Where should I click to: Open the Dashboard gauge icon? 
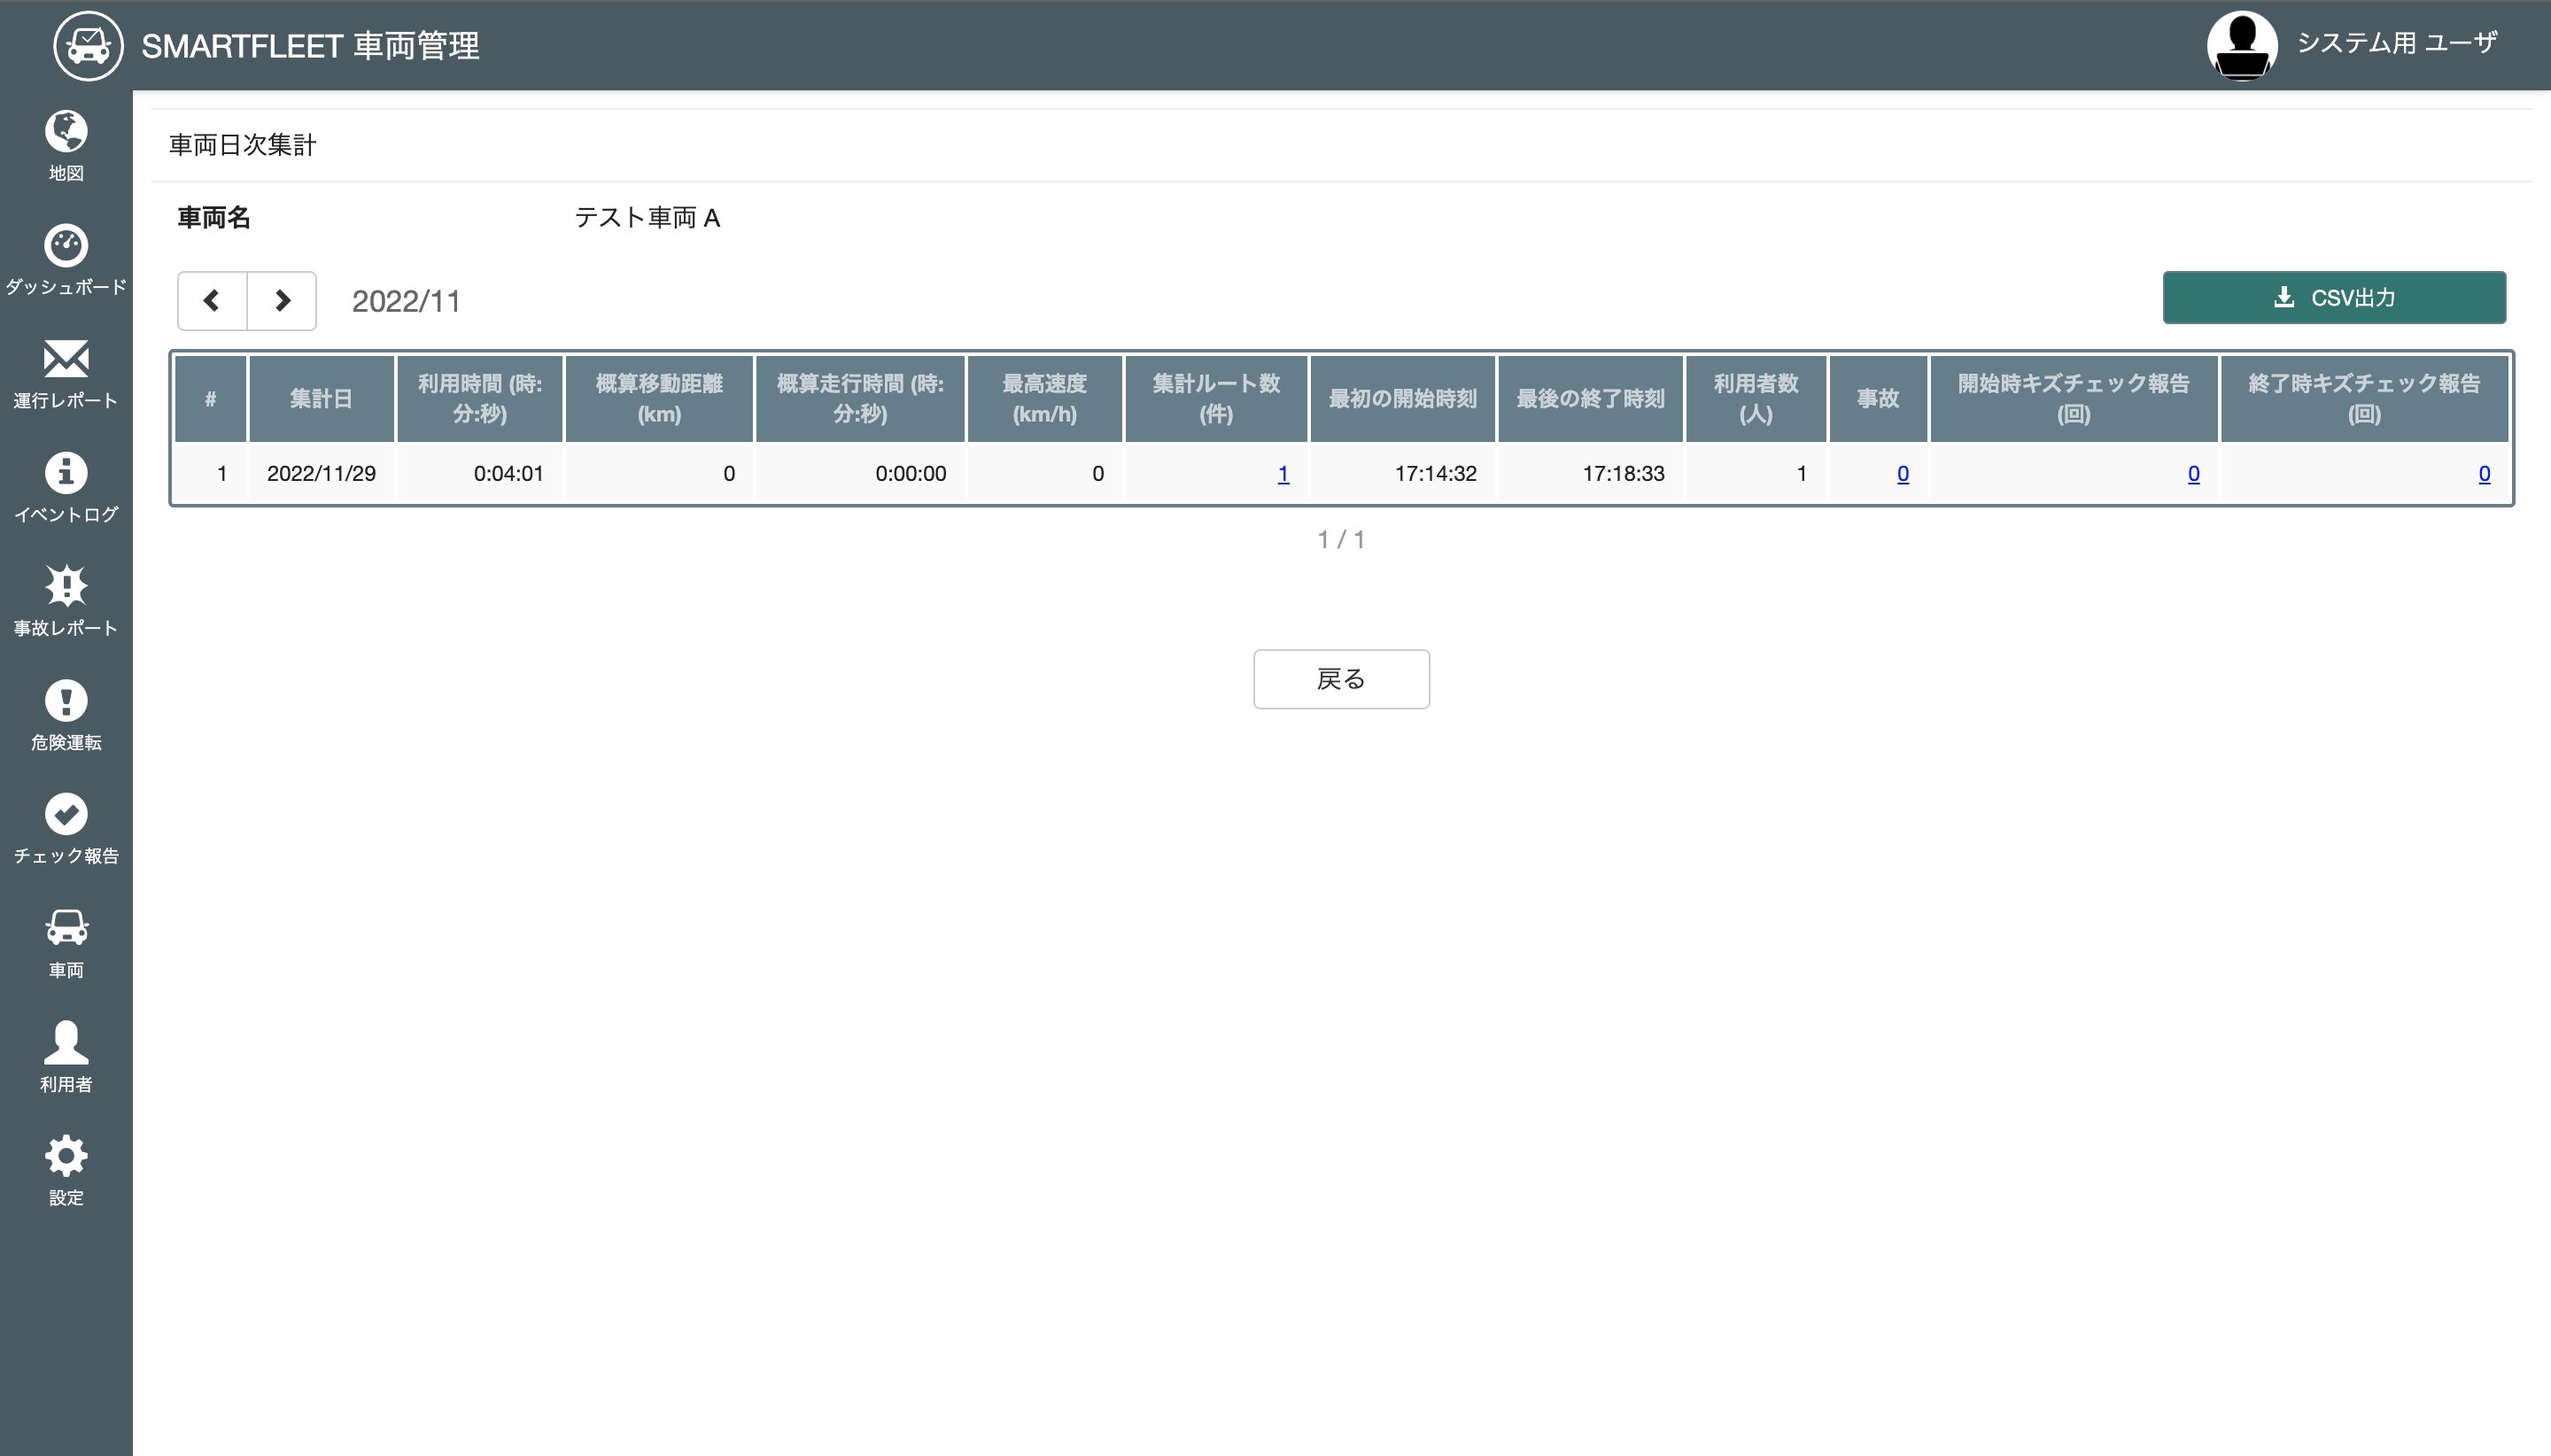tap(66, 245)
